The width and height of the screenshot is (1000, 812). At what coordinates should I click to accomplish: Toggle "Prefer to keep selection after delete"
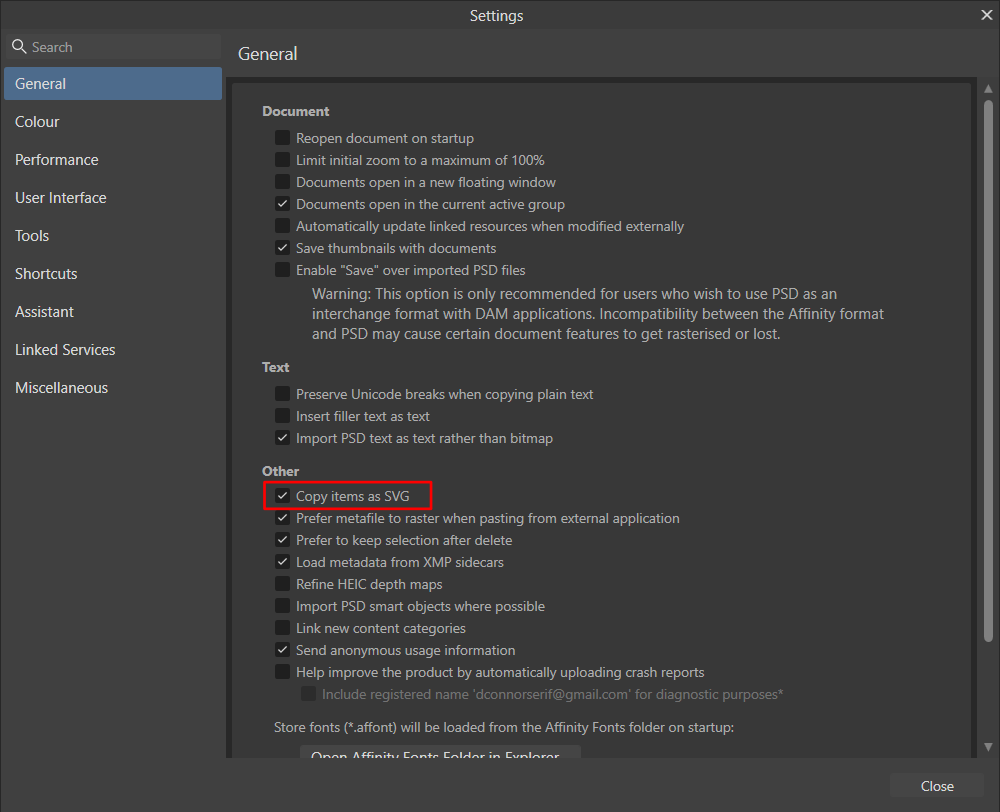282,540
